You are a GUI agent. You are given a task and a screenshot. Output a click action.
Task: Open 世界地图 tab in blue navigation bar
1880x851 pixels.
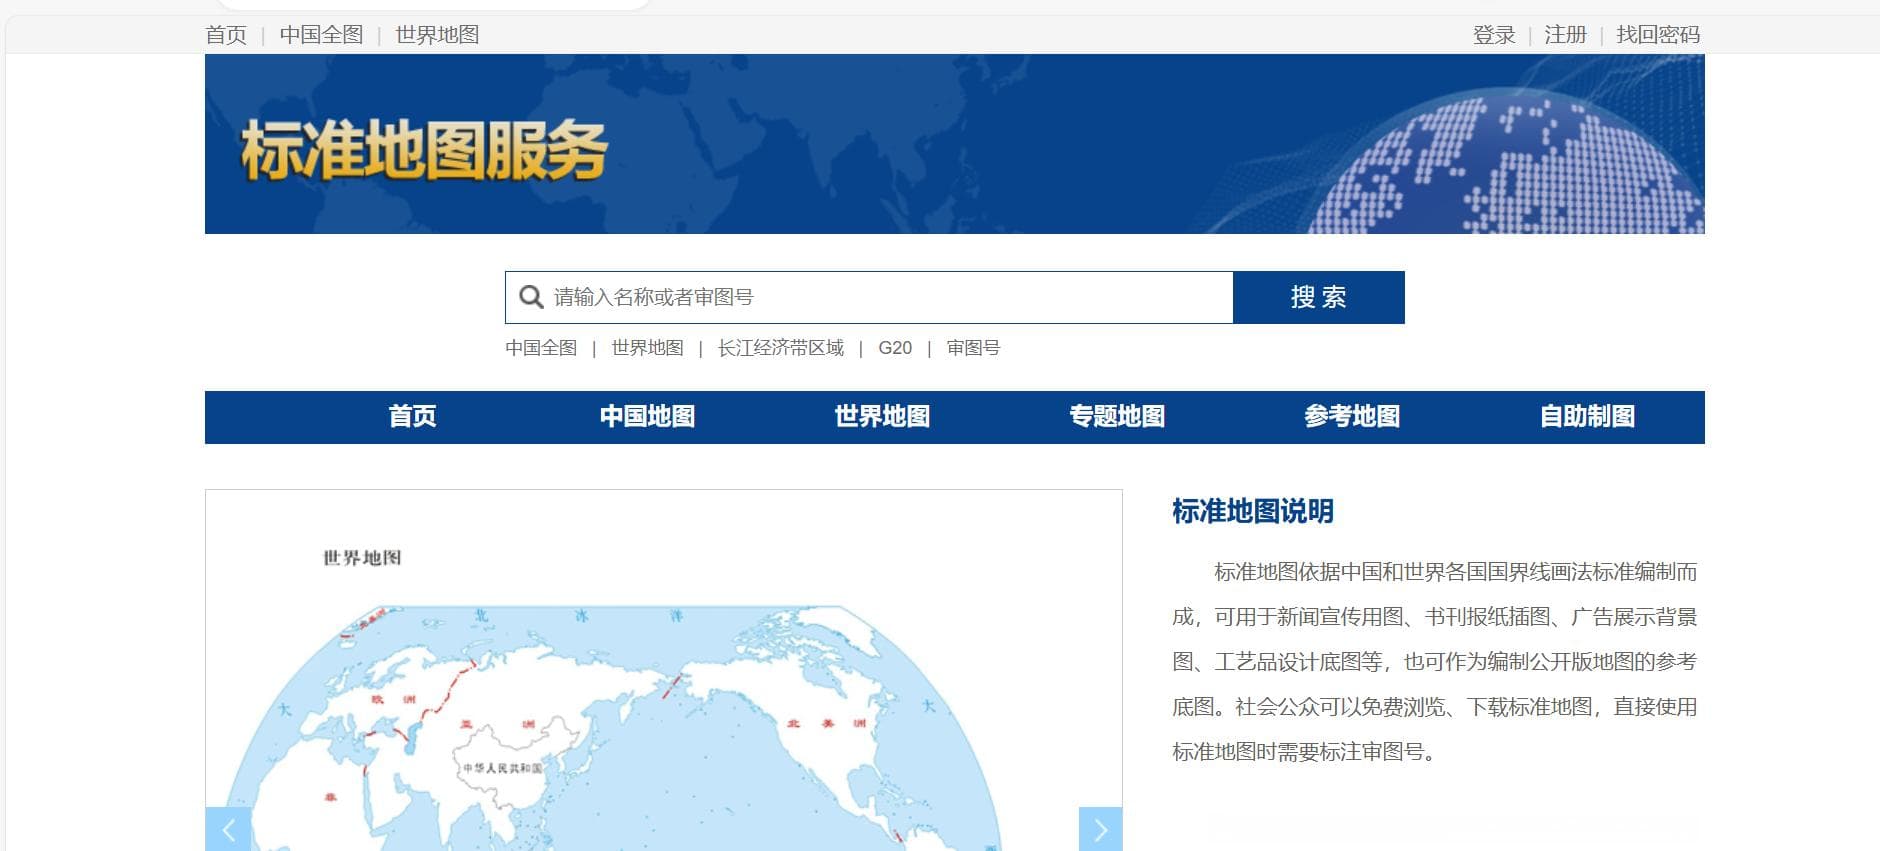tap(882, 417)
